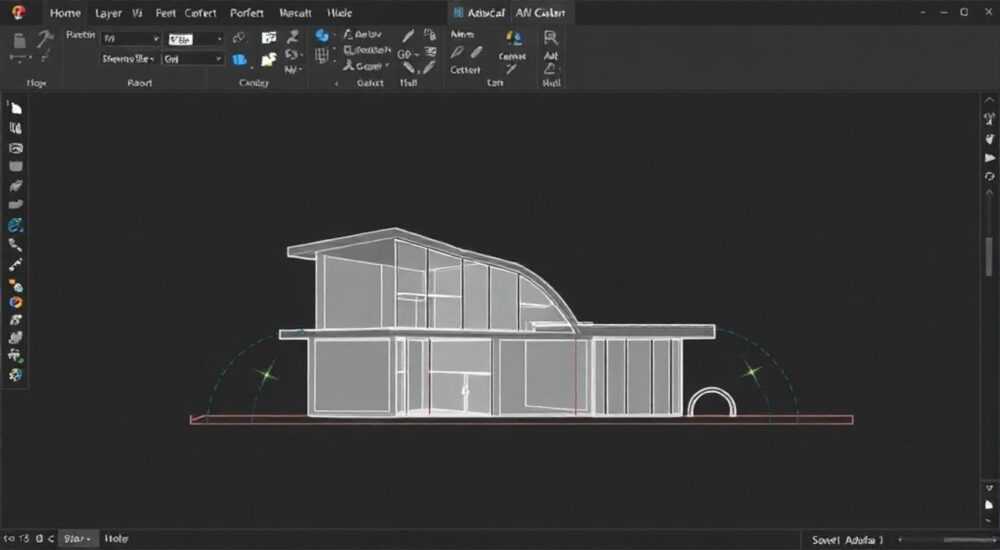Open the Cgi combo box dropdown
The height and width of the screenshot is (550, 1000).
pos(193,59)
